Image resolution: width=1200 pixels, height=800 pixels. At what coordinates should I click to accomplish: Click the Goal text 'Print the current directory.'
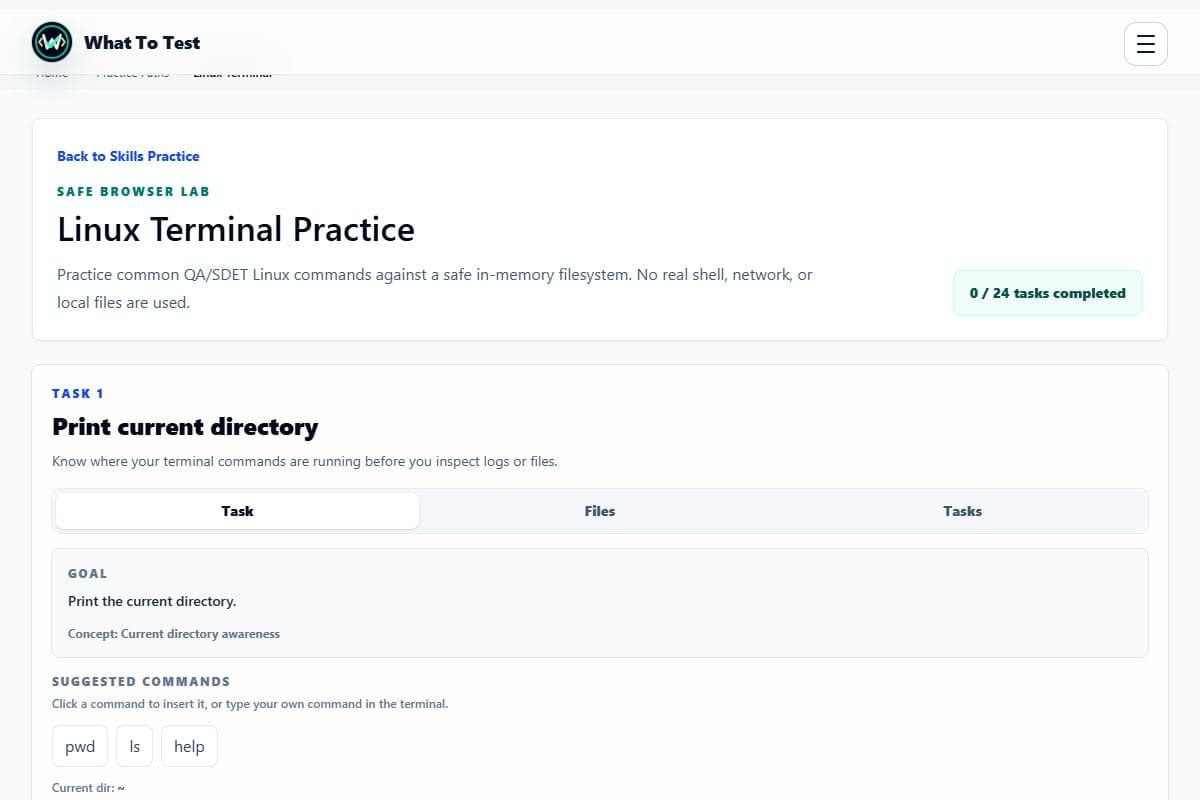click(x=152, y=601)
